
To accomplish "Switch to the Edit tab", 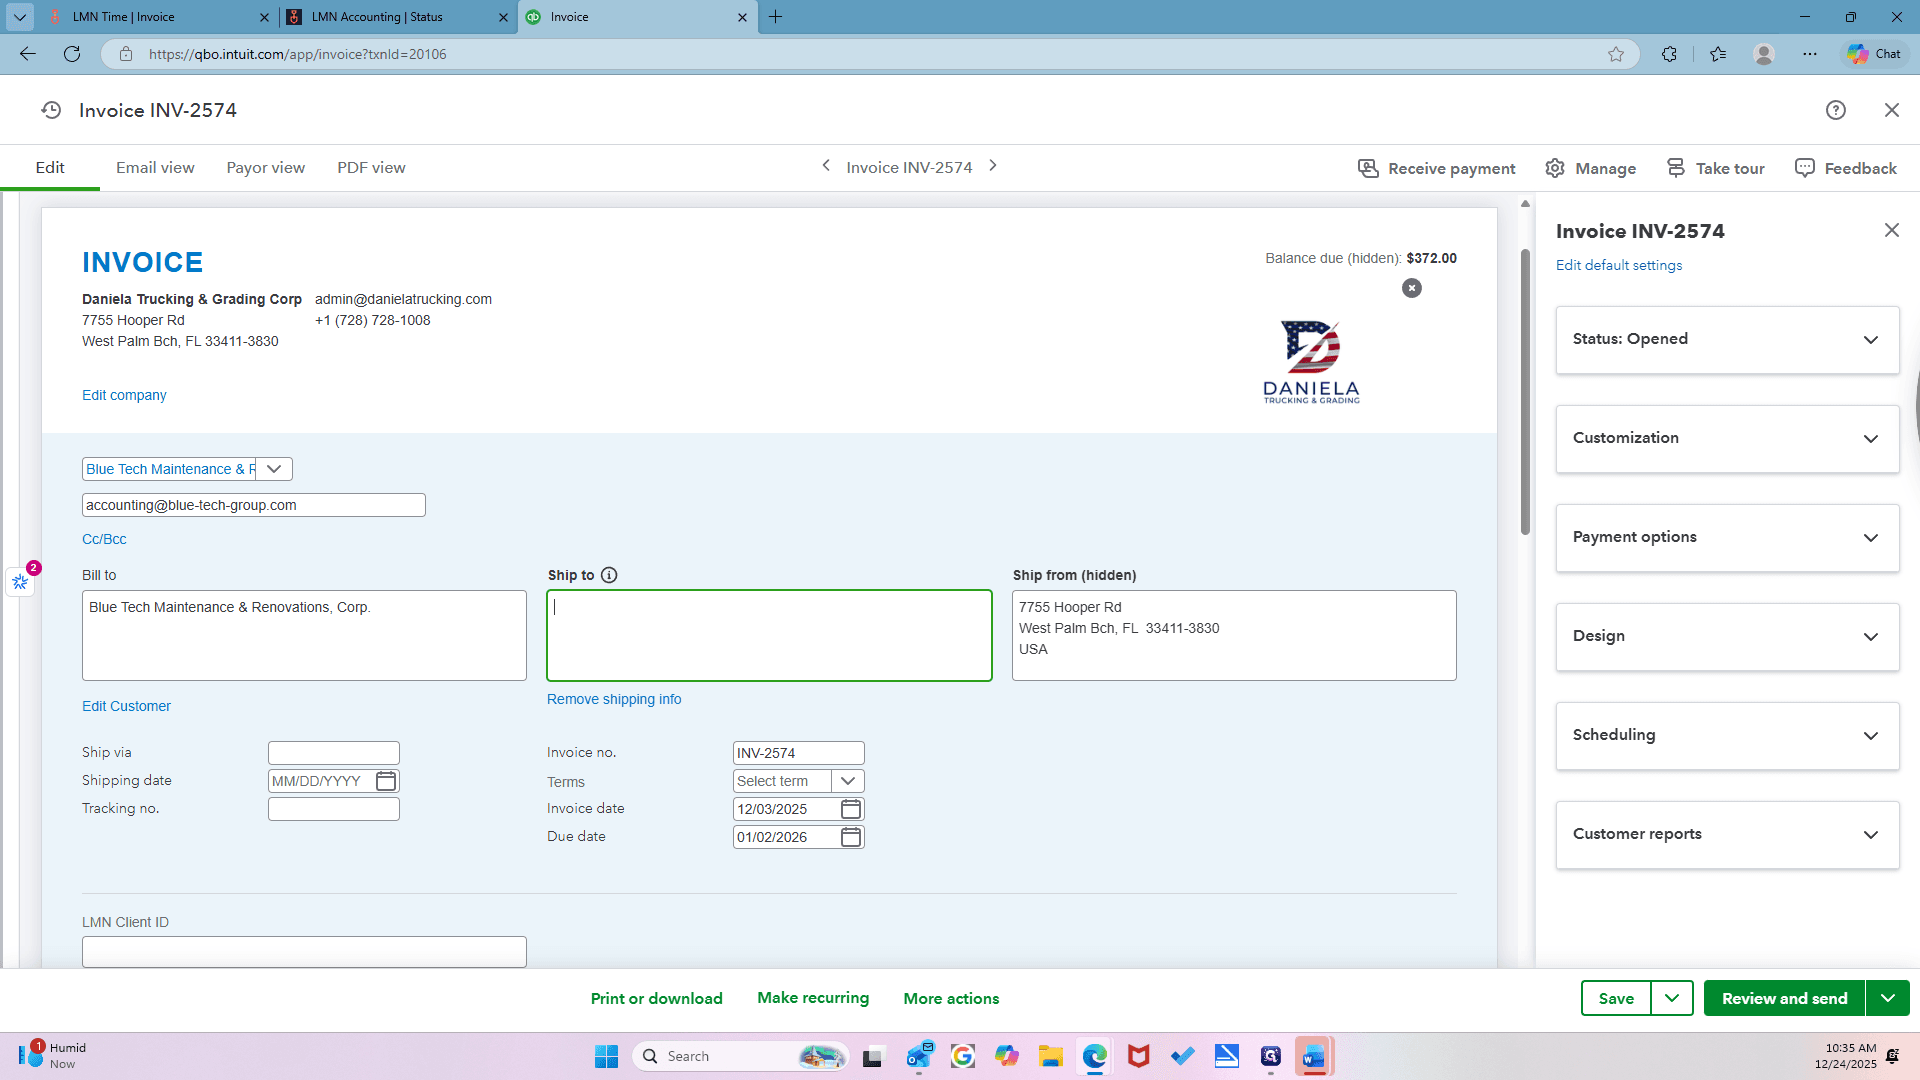I will pos(50,168).
